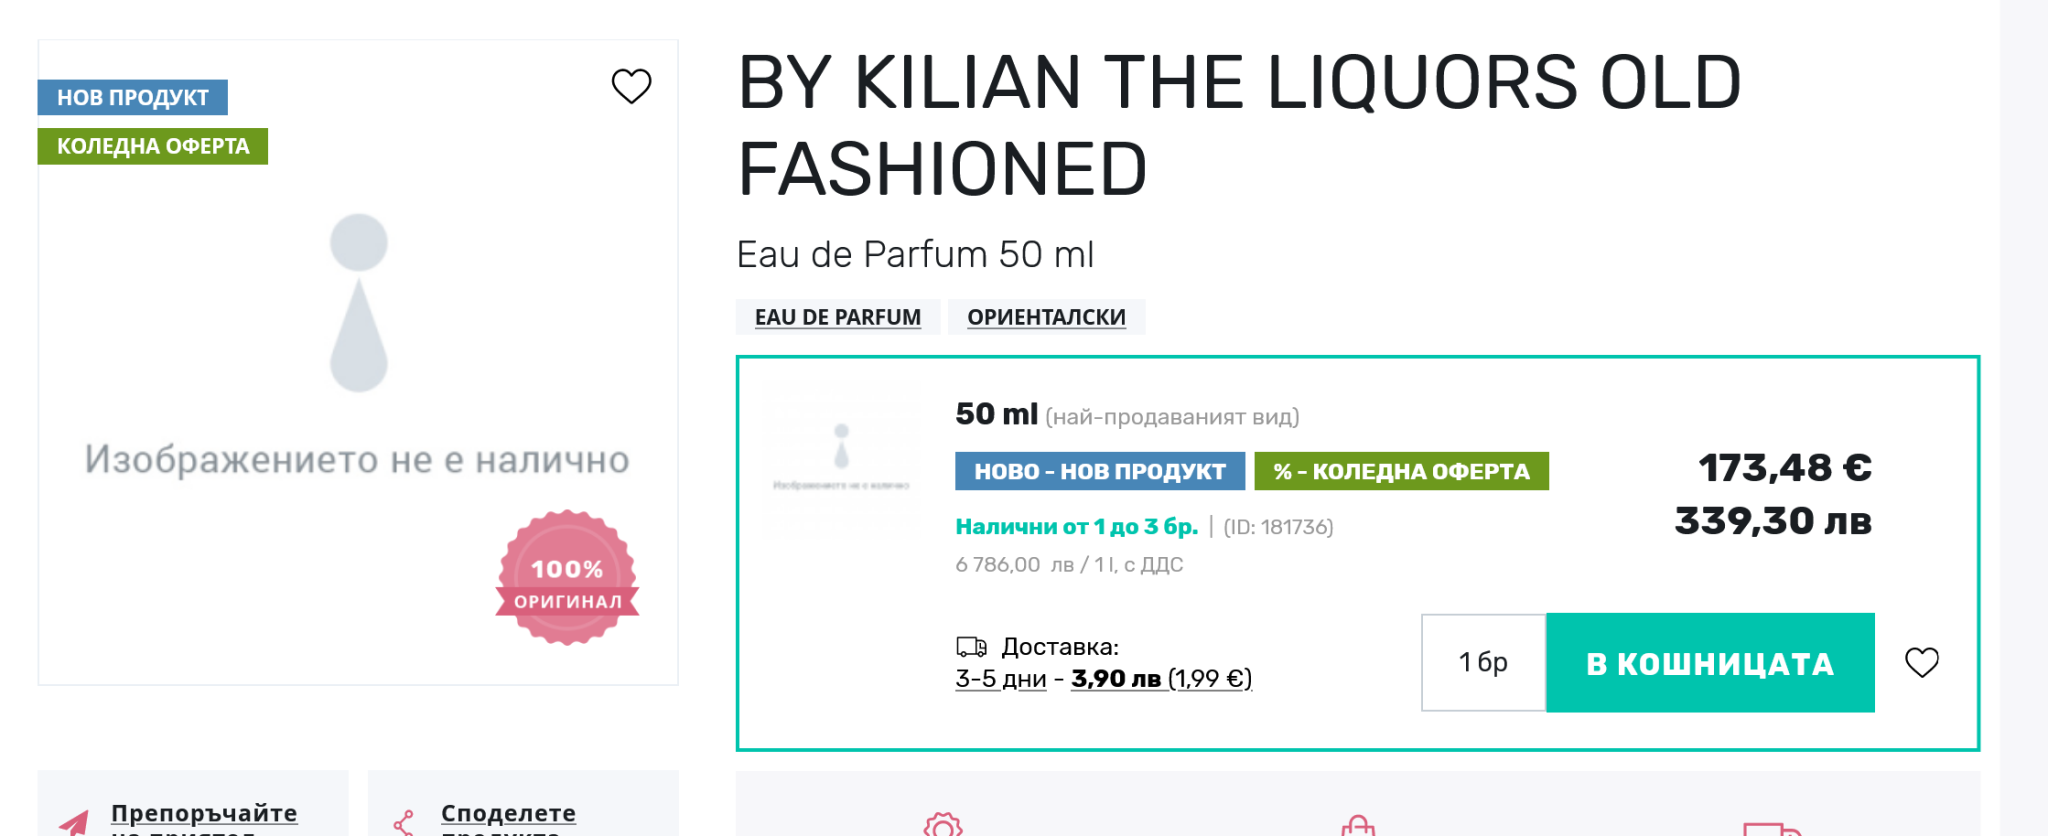The width and height of the screenshot is (2048, 836).
Task: Click the share icon beside Споделете
Action: tap(404, 823)
